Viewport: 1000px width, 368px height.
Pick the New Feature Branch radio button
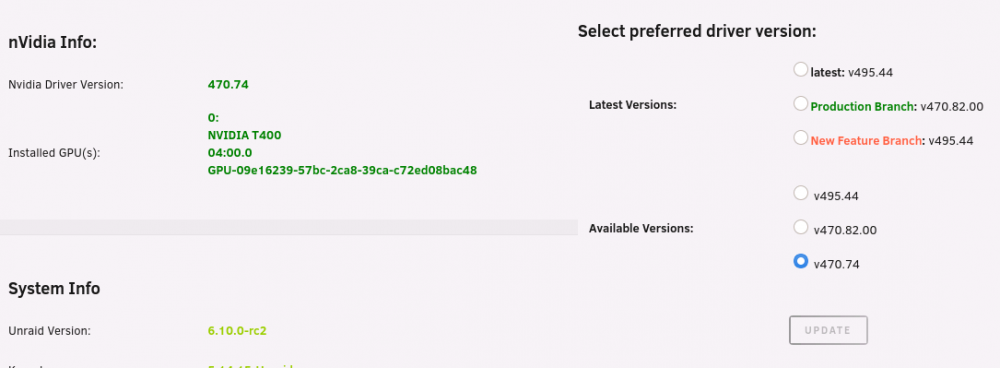pyautogui.click(x=800, y=137)
